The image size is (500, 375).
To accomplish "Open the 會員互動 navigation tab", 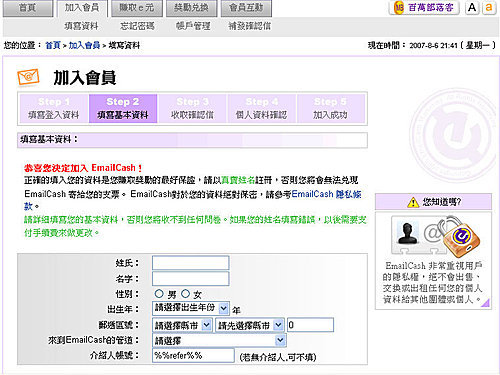I will 246,8.
